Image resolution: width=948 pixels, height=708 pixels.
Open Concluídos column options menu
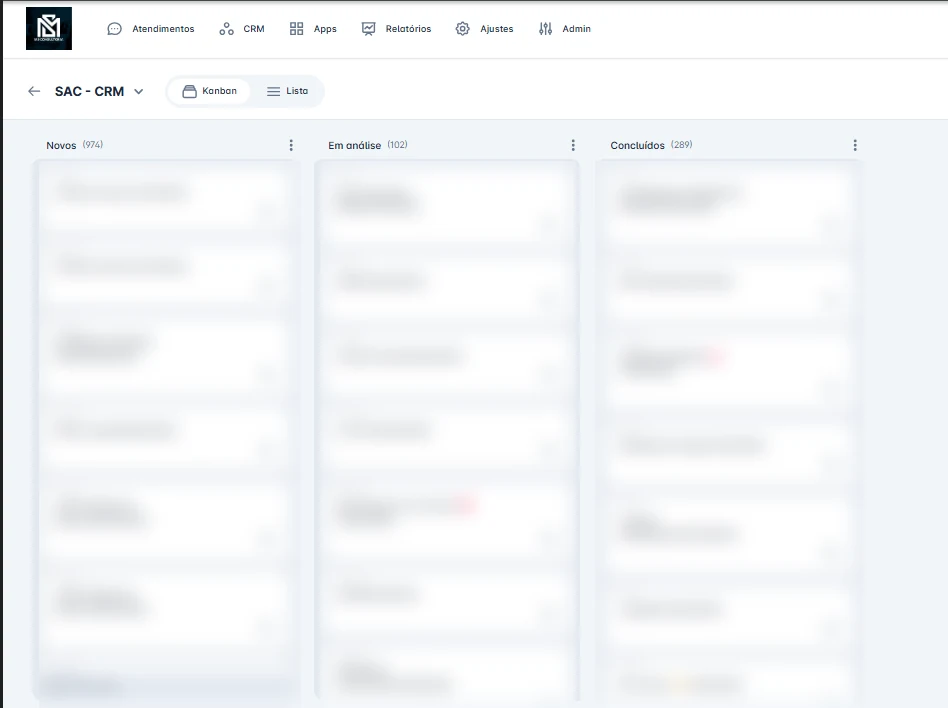click(x=855, y=145)
